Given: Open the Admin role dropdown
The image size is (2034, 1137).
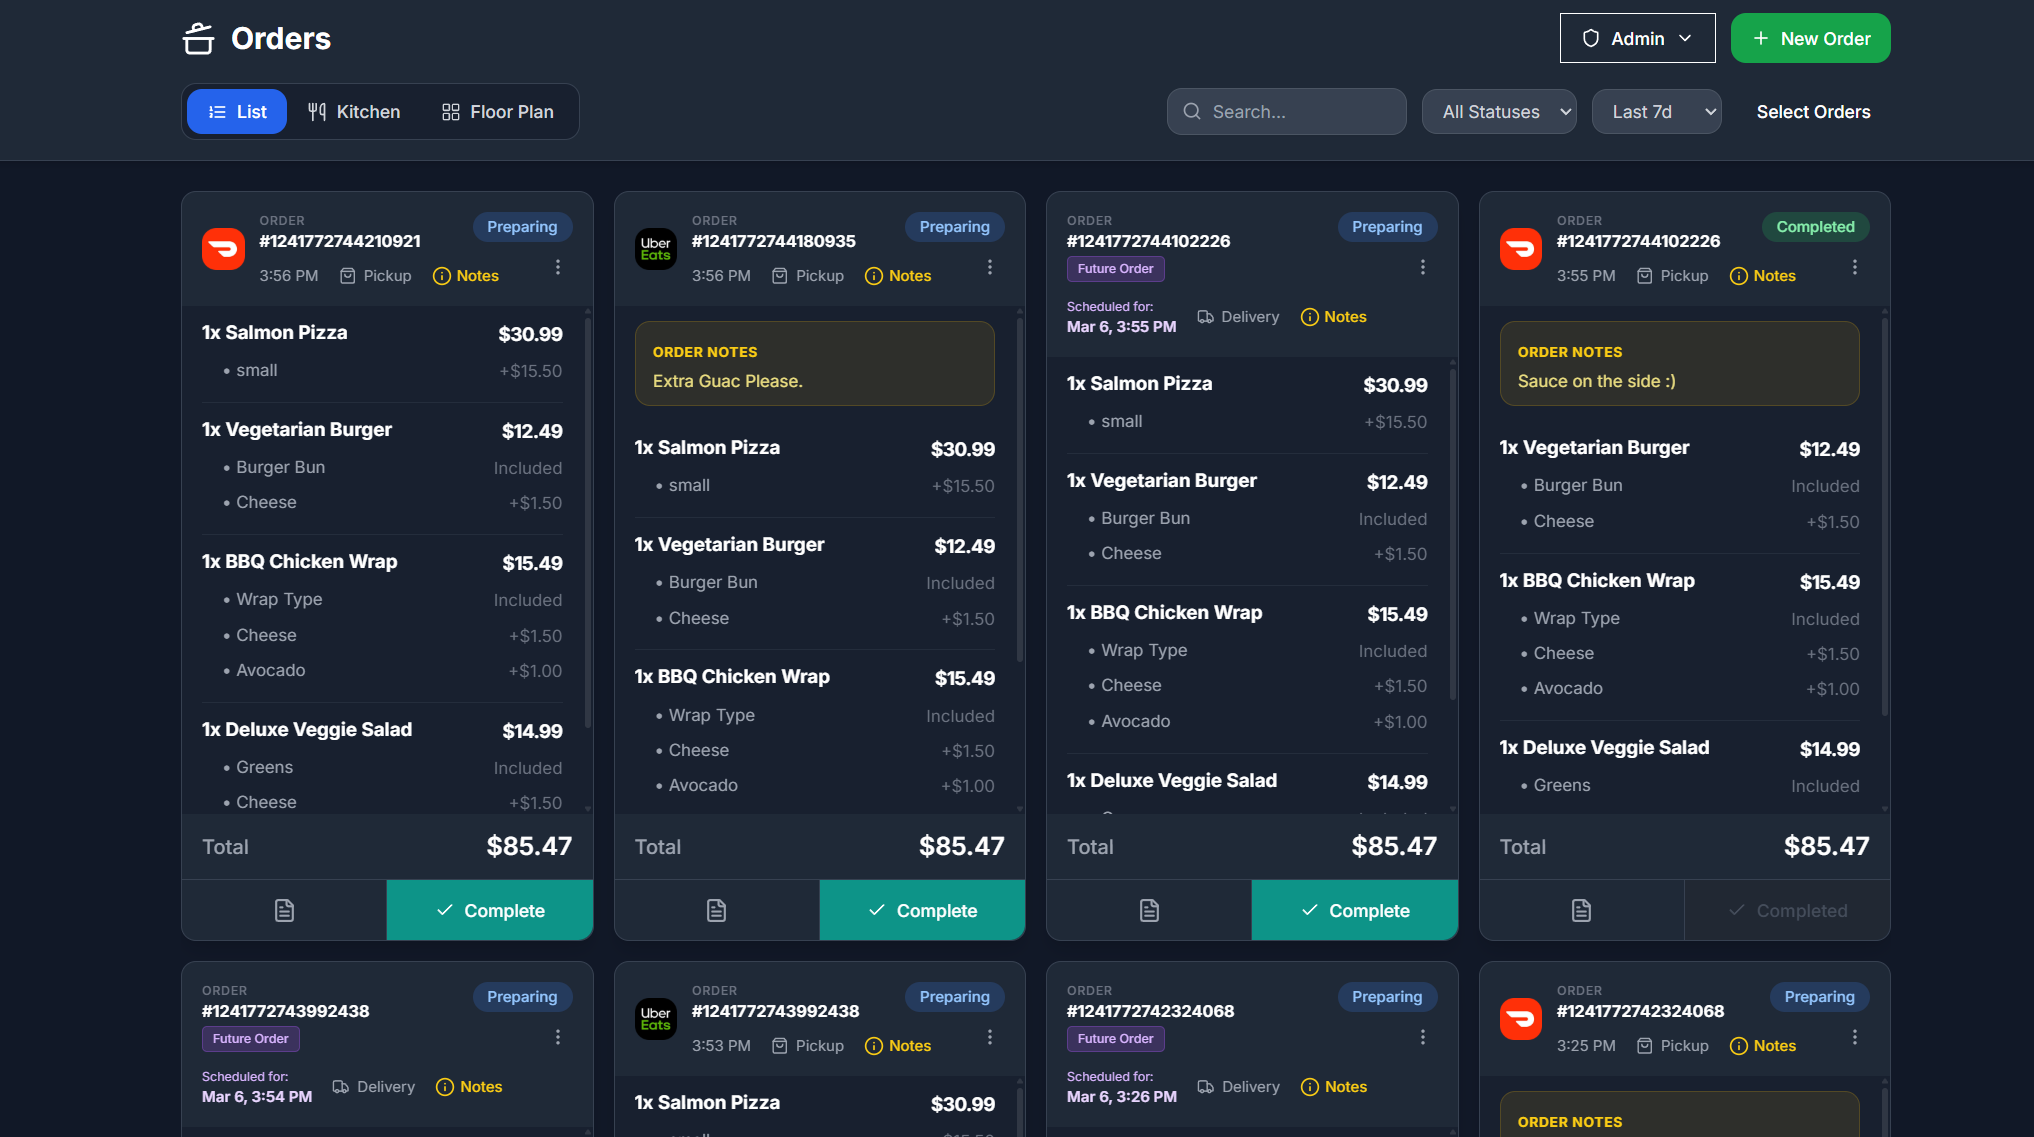Looking at the screenshot, I should (x=1637, y=38).
